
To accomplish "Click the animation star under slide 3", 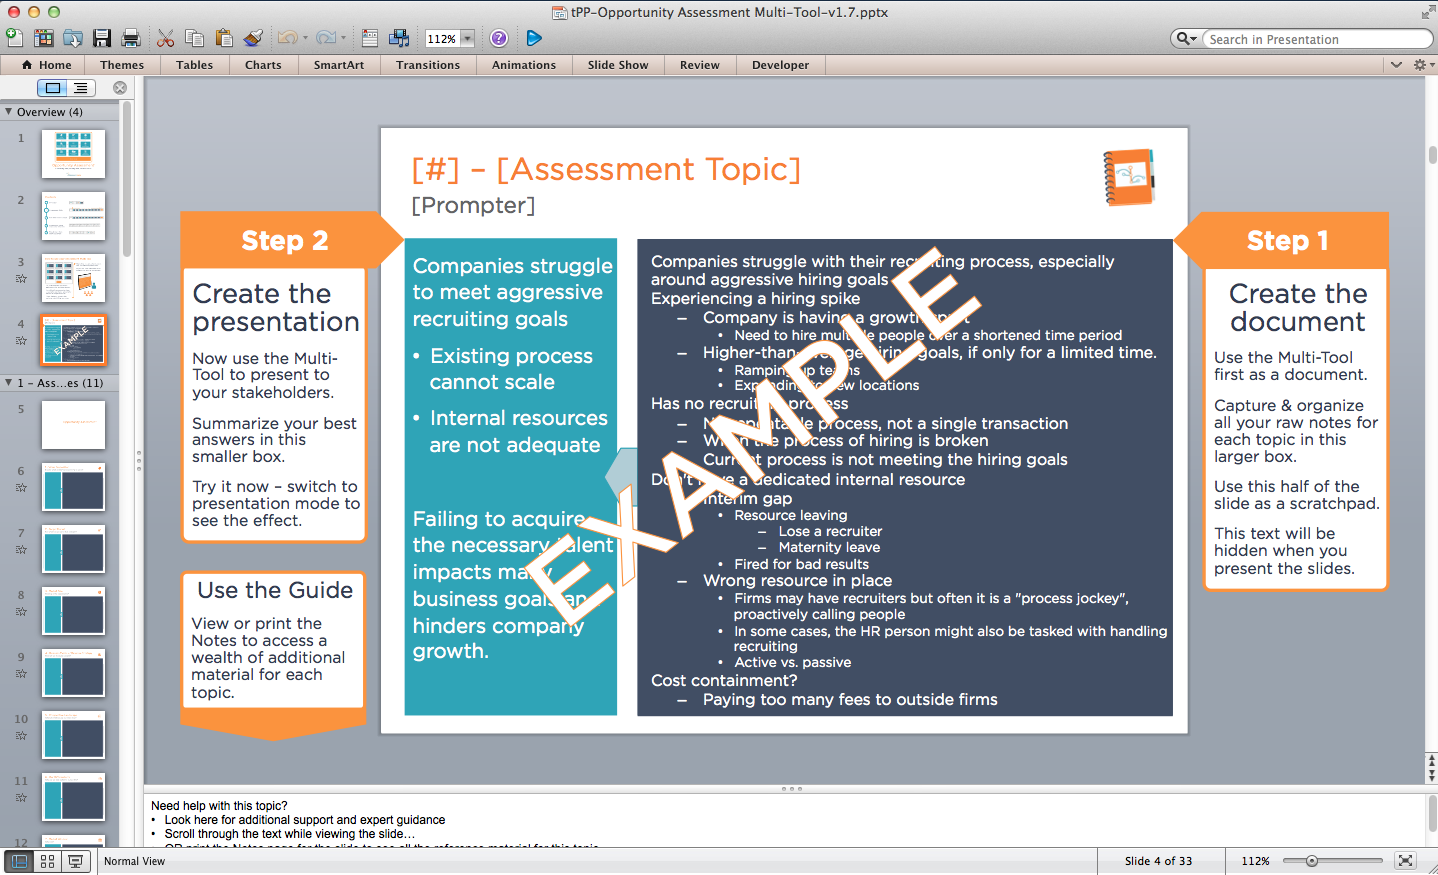I will point(21,279).
